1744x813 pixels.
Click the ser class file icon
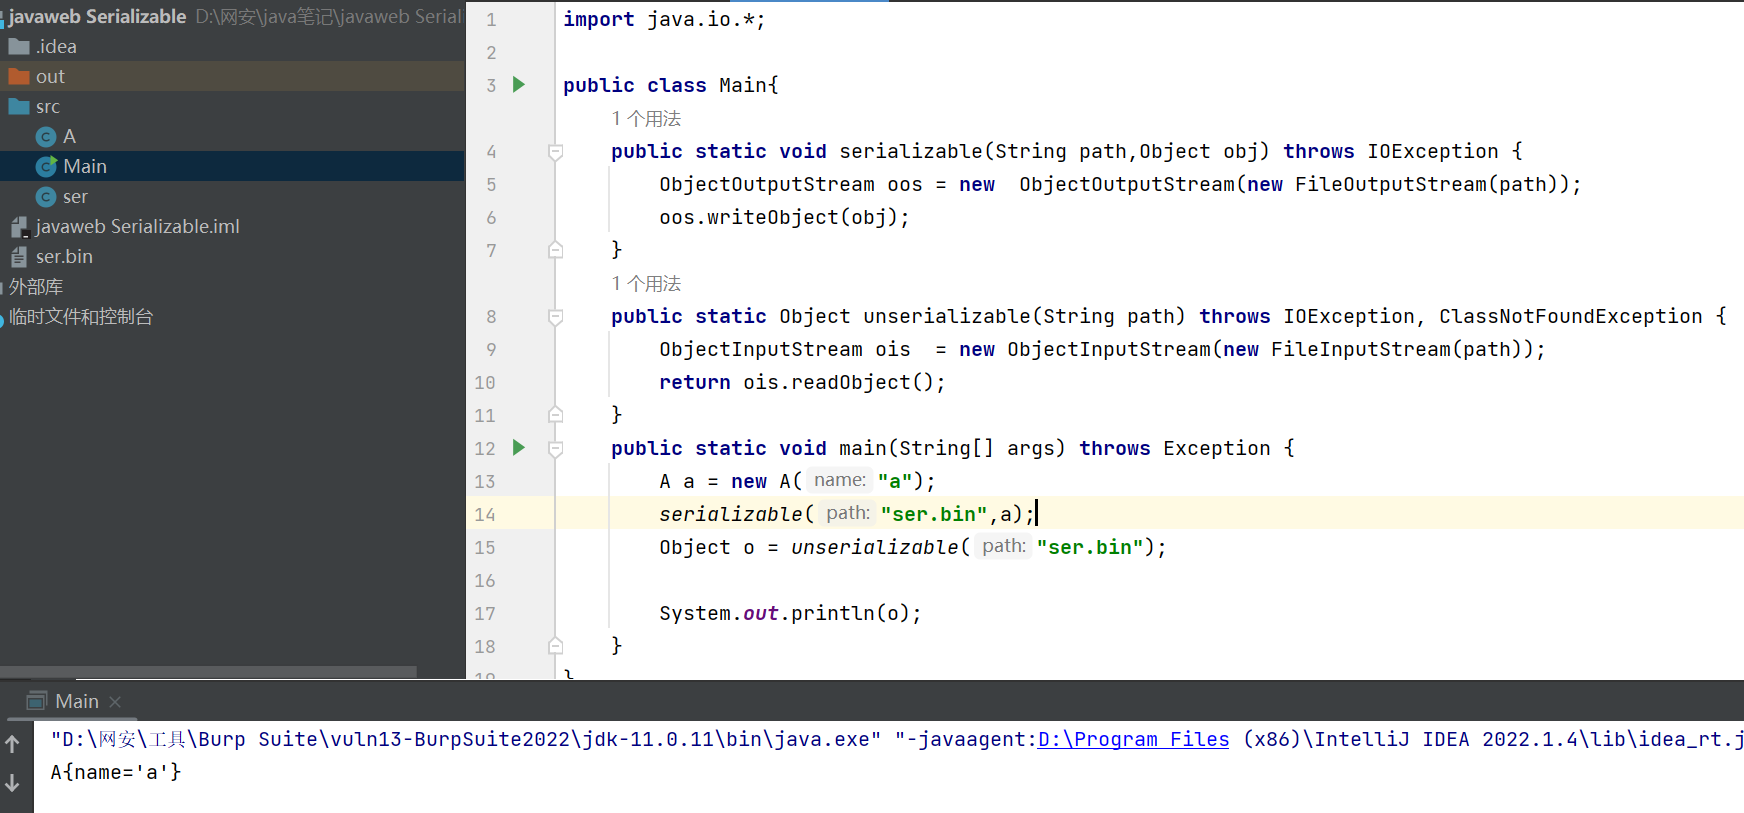pyautogui.click(x=46, y=197)
